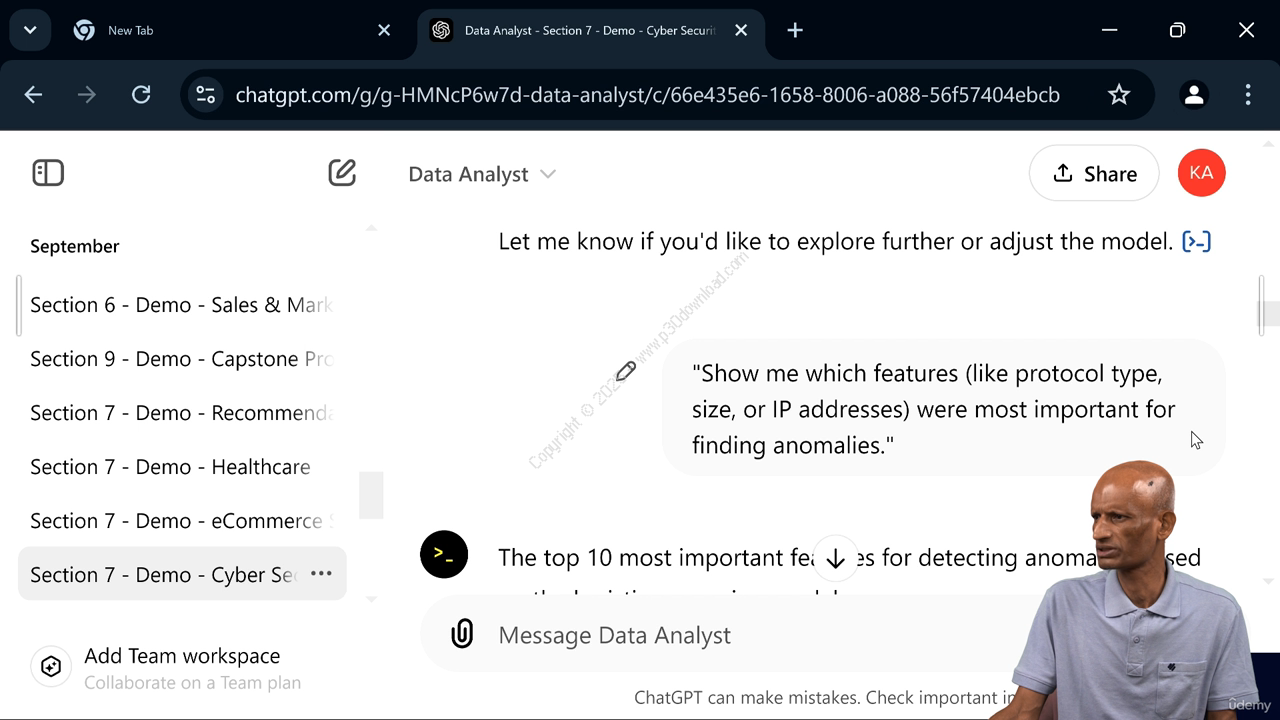Open options for Cyber Security chat
This screenshot has width=1280, height=720.
coord(321,574)
